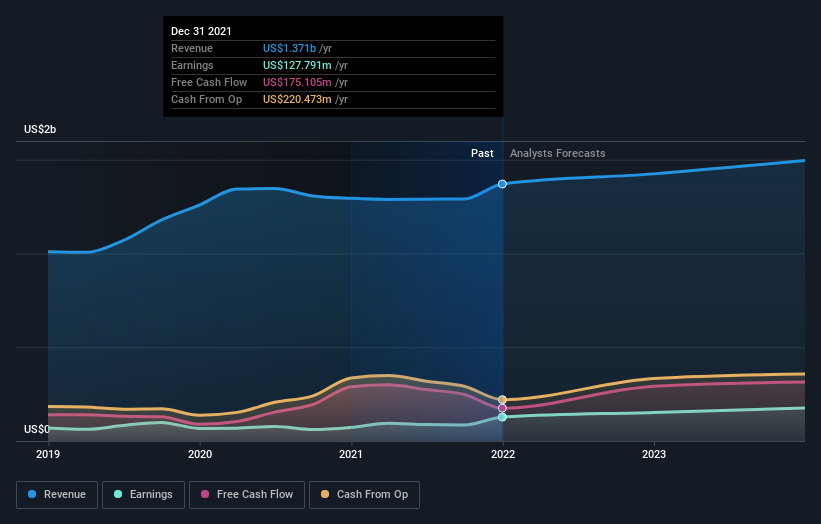Click the teal Earnings data point marker

(502, 417)
